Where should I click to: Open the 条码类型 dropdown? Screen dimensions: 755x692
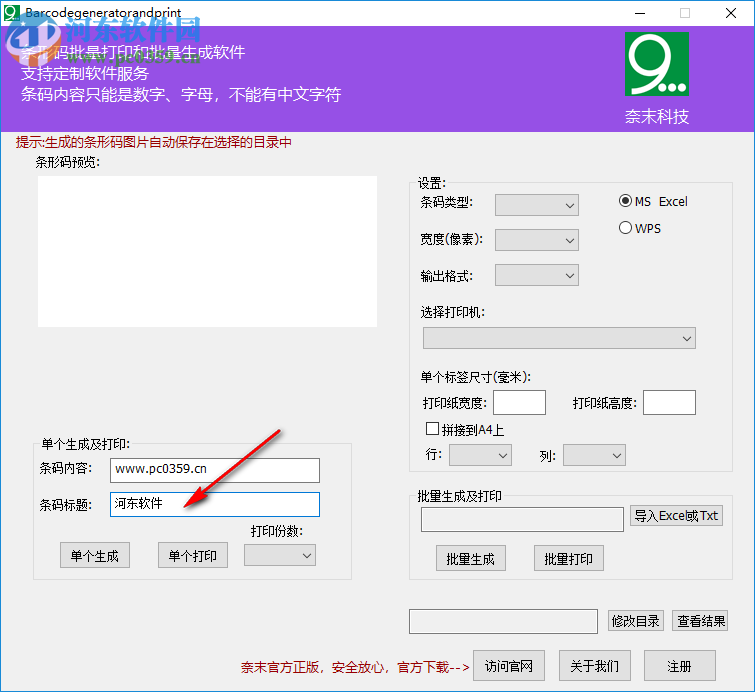tap(537, 205)
